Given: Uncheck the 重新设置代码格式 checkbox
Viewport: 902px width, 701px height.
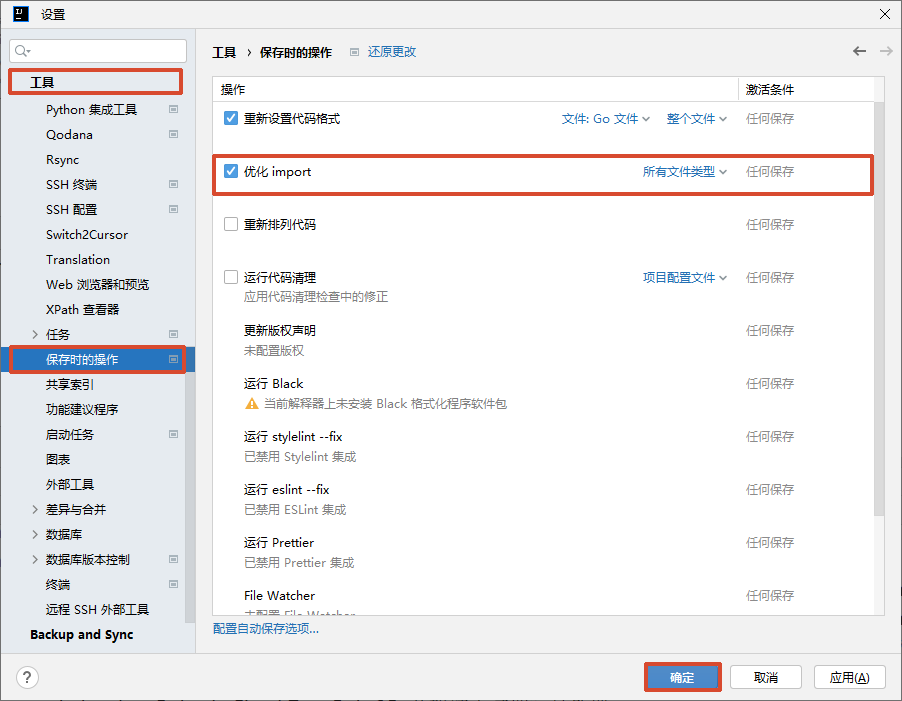Looking at the screenshot, I should 231,118.
